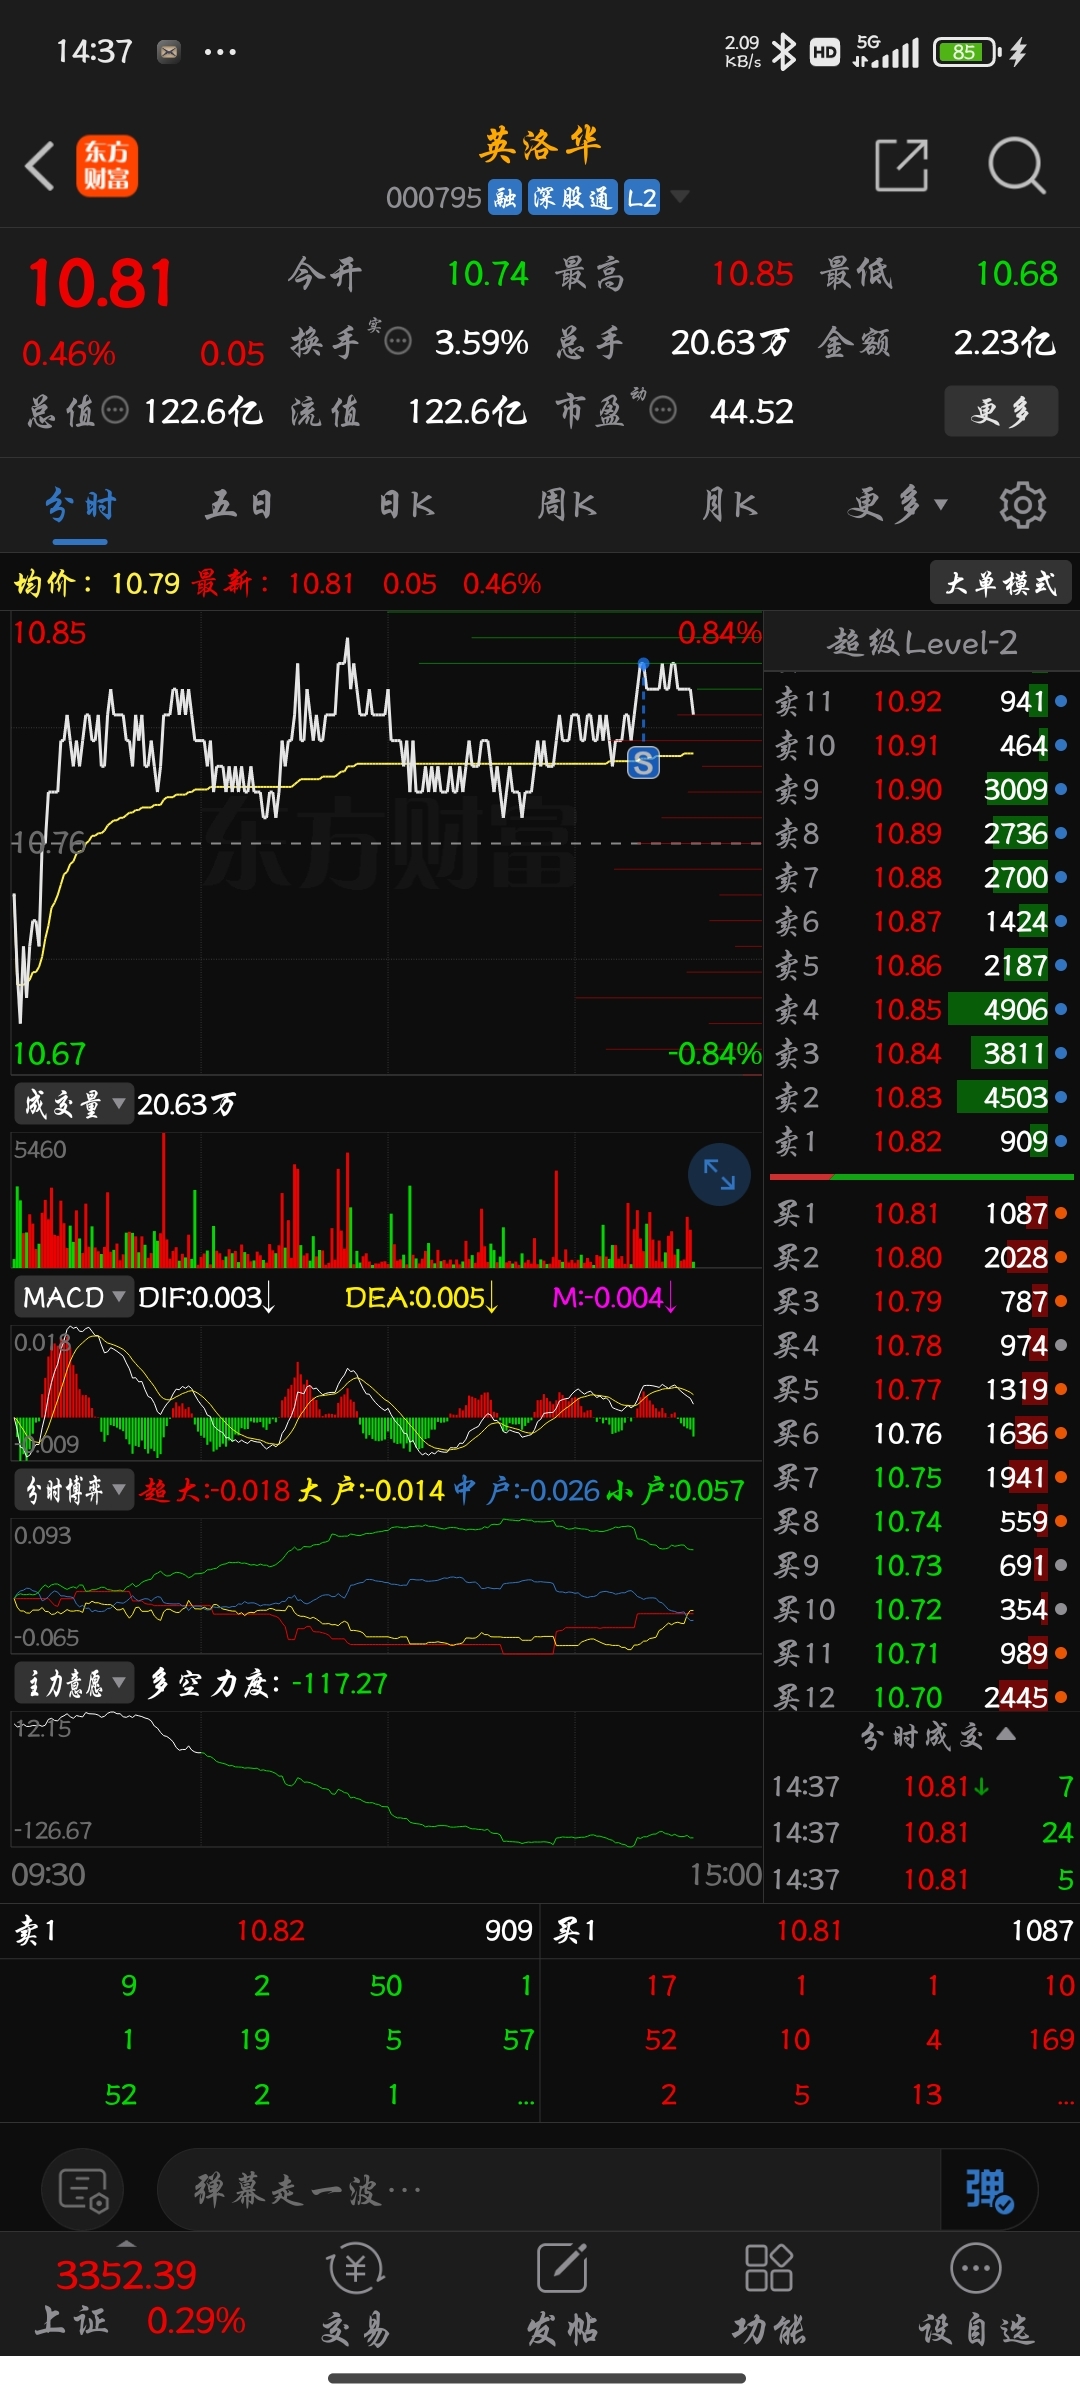Collapse the 分时成交 section arrow
Screen dimensions: 1080x2400
[1007, 1734]
